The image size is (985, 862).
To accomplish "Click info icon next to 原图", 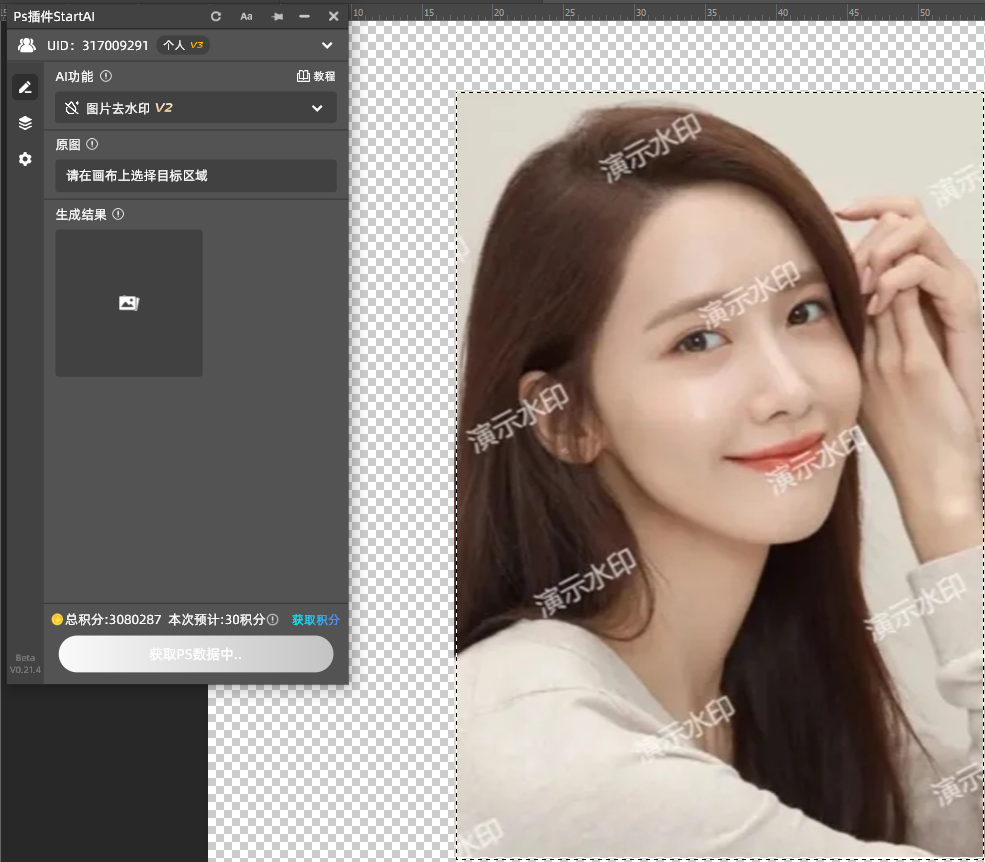I will click(x=92, y=144).
